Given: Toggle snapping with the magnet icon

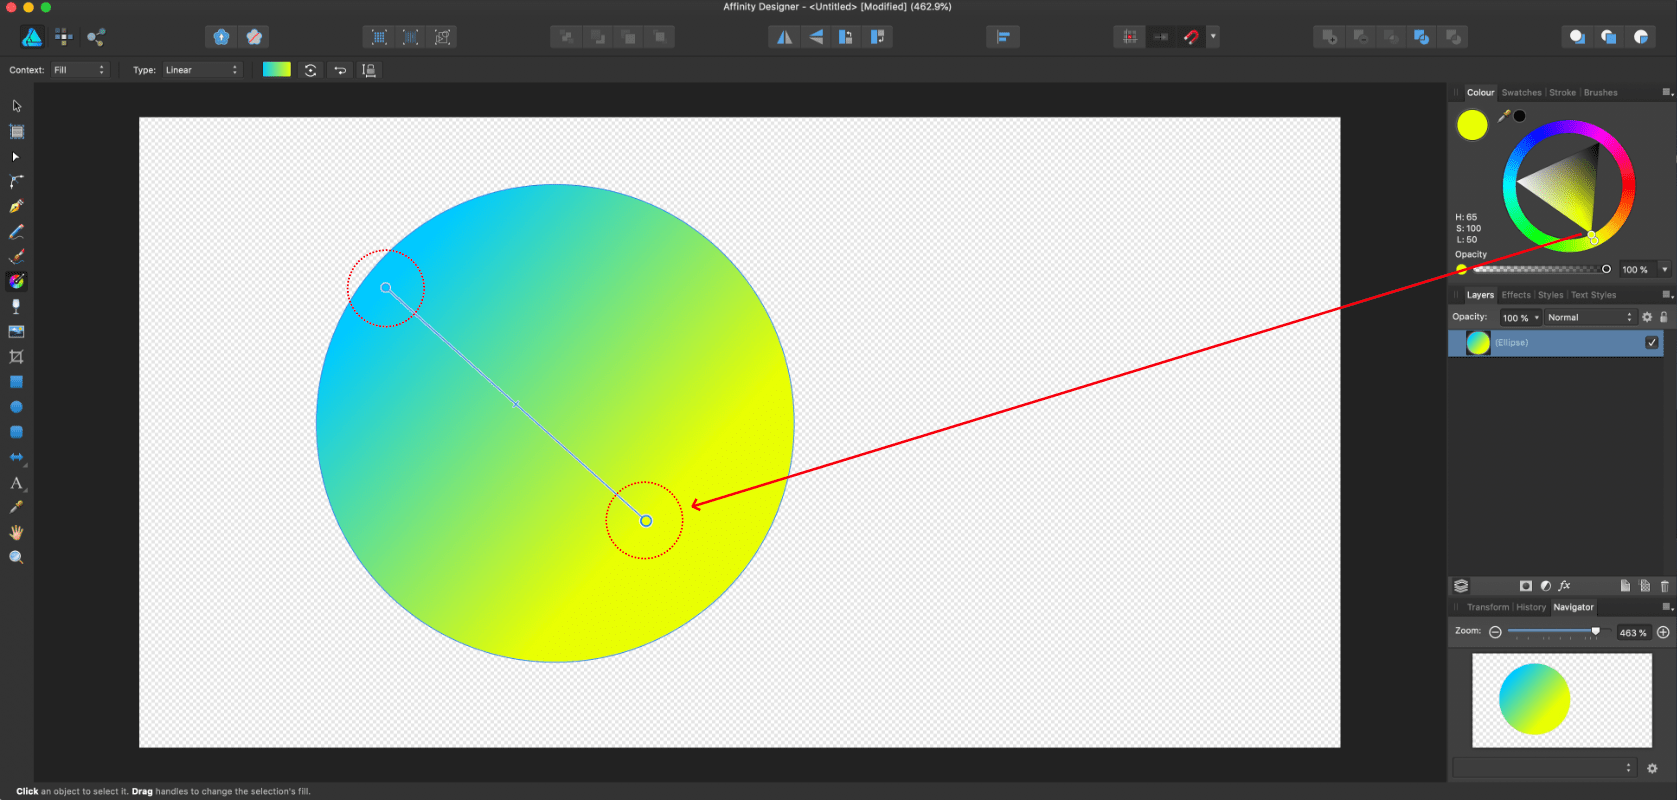Looking at the screenshot, I should pyautogui.click(x=1191, y=37).
